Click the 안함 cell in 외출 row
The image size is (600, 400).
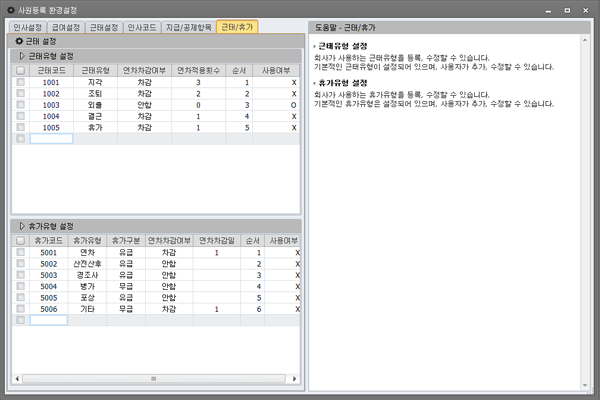point(145,105)
